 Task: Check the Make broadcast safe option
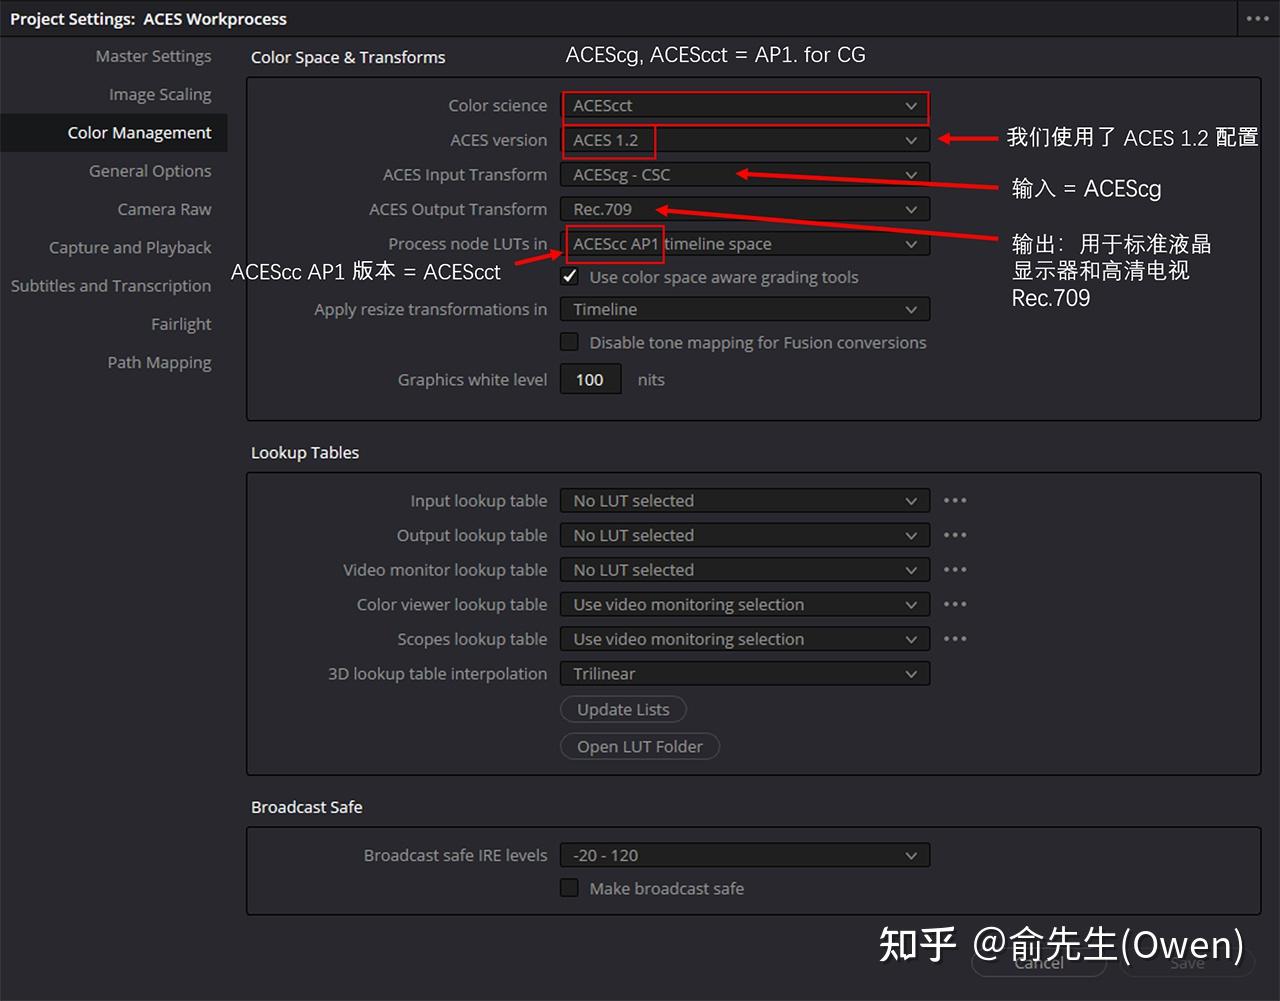point(569,887)
